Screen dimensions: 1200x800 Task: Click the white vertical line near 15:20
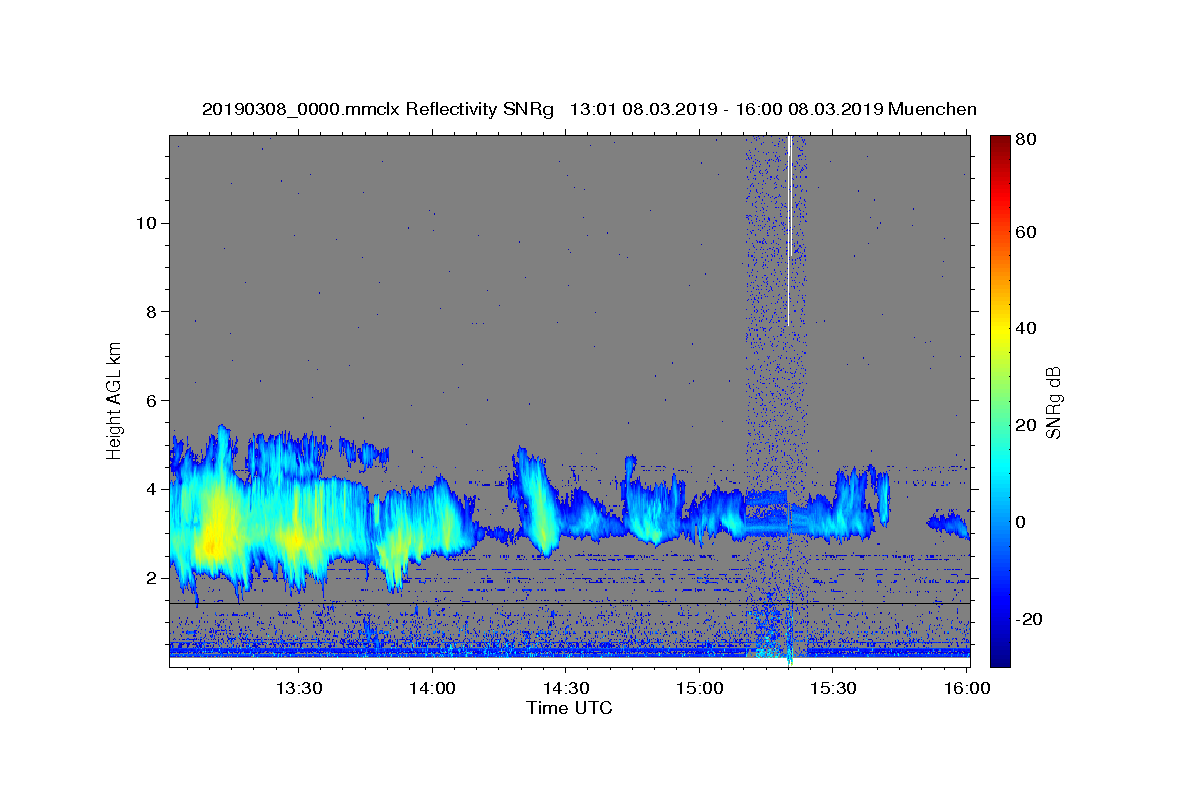tap(789, 230)
